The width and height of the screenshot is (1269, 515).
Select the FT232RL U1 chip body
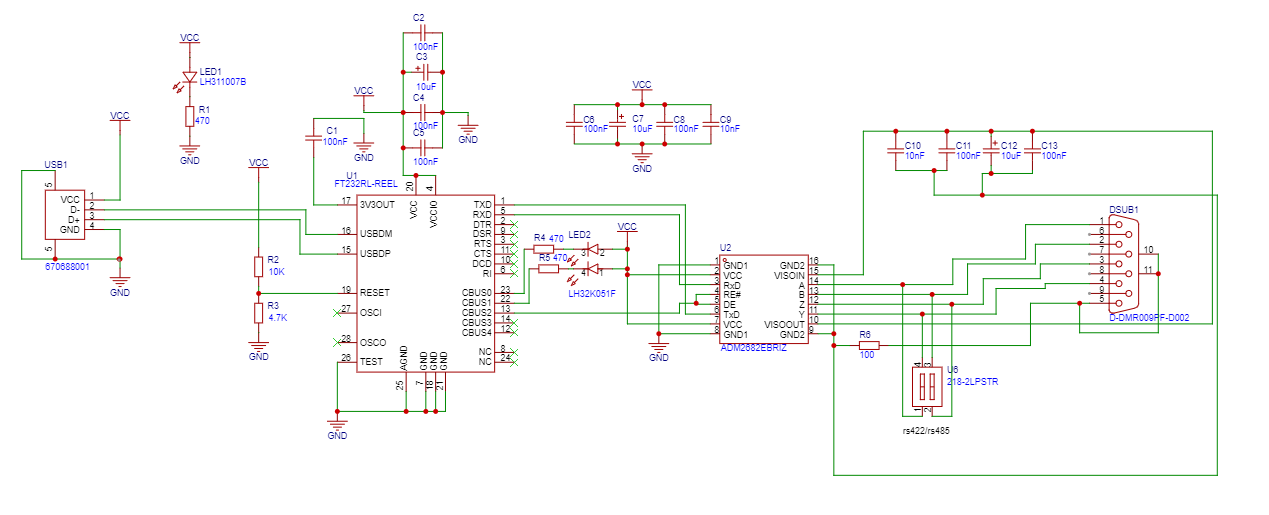425,283
